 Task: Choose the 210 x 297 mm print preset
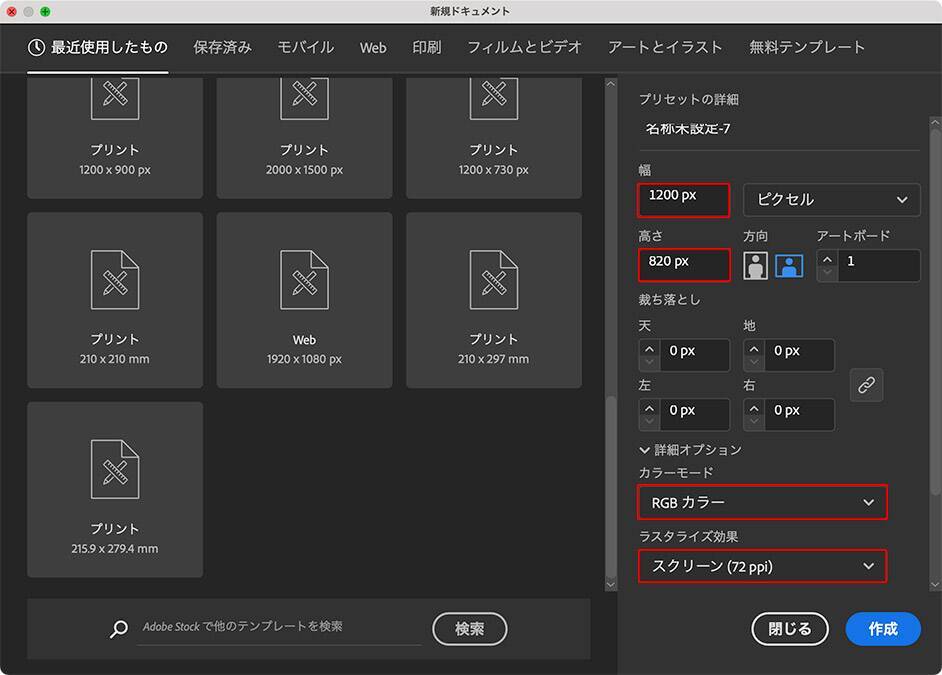click(493, 300)
